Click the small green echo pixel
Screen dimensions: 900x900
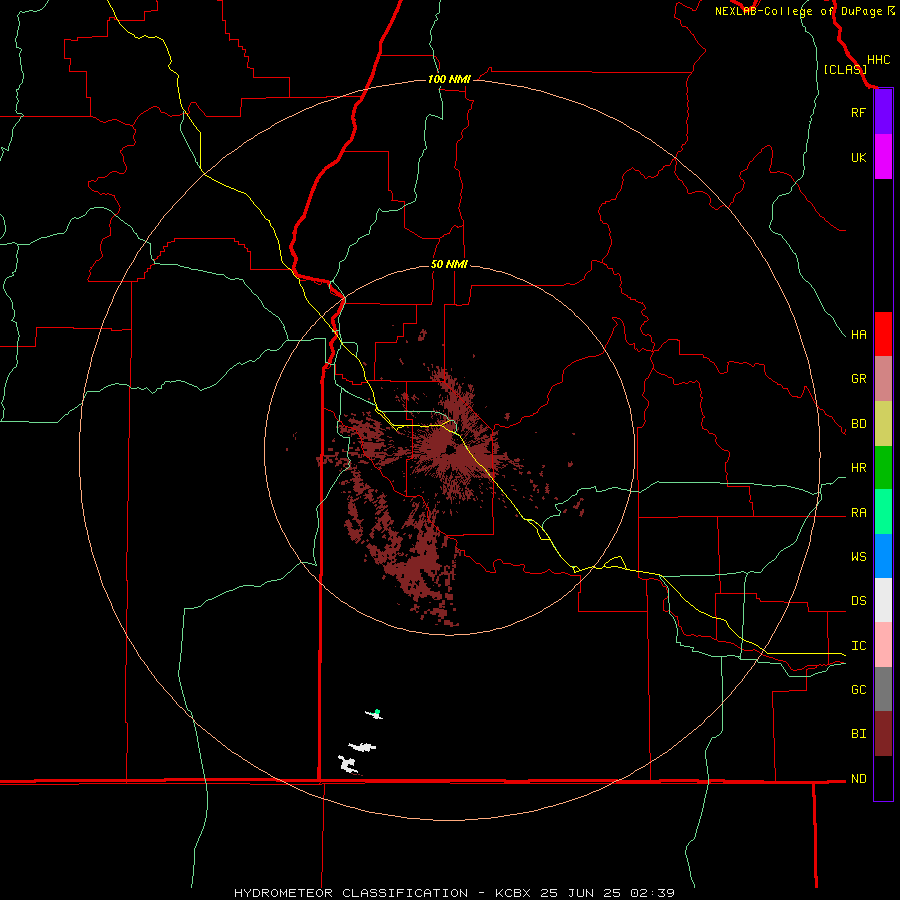[x=377, y=712]
